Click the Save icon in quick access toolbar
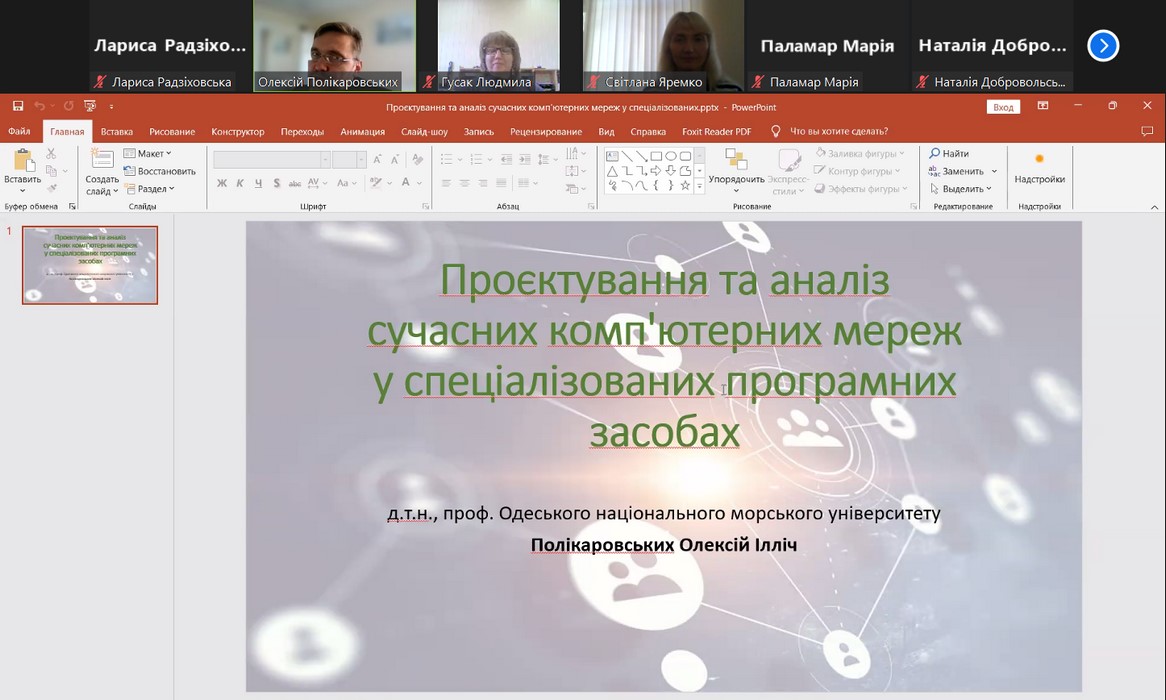 point(18,106)
